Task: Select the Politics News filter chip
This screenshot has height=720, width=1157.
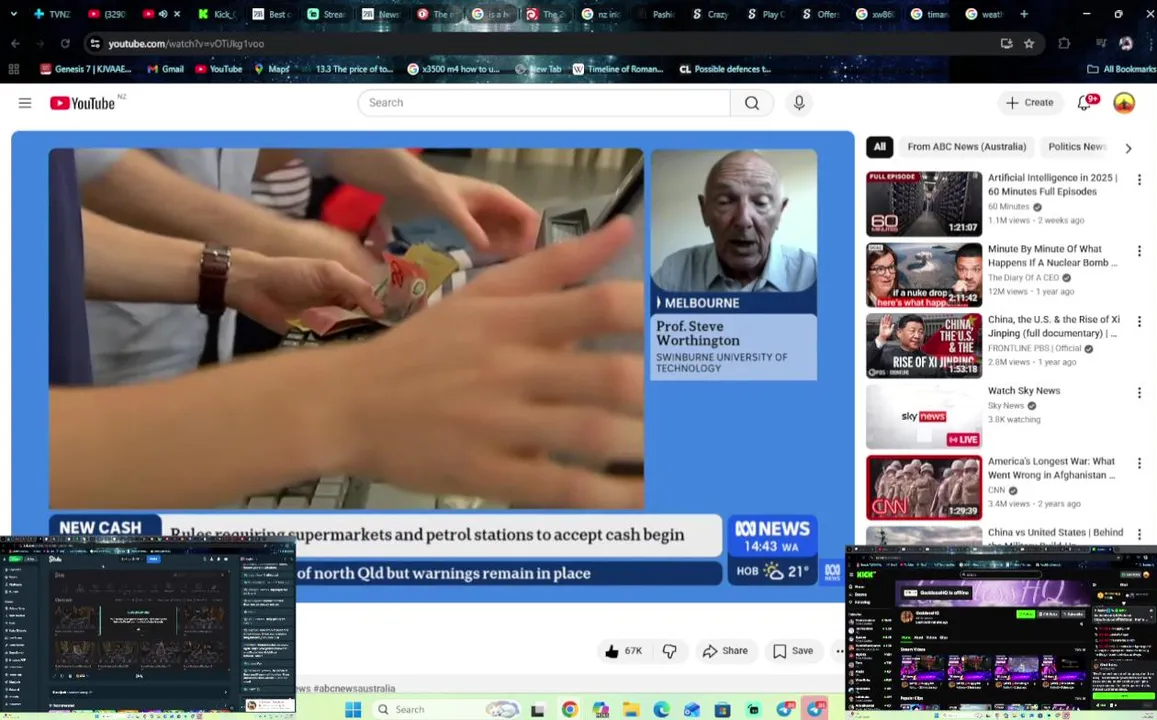Action: point(1077,147)
